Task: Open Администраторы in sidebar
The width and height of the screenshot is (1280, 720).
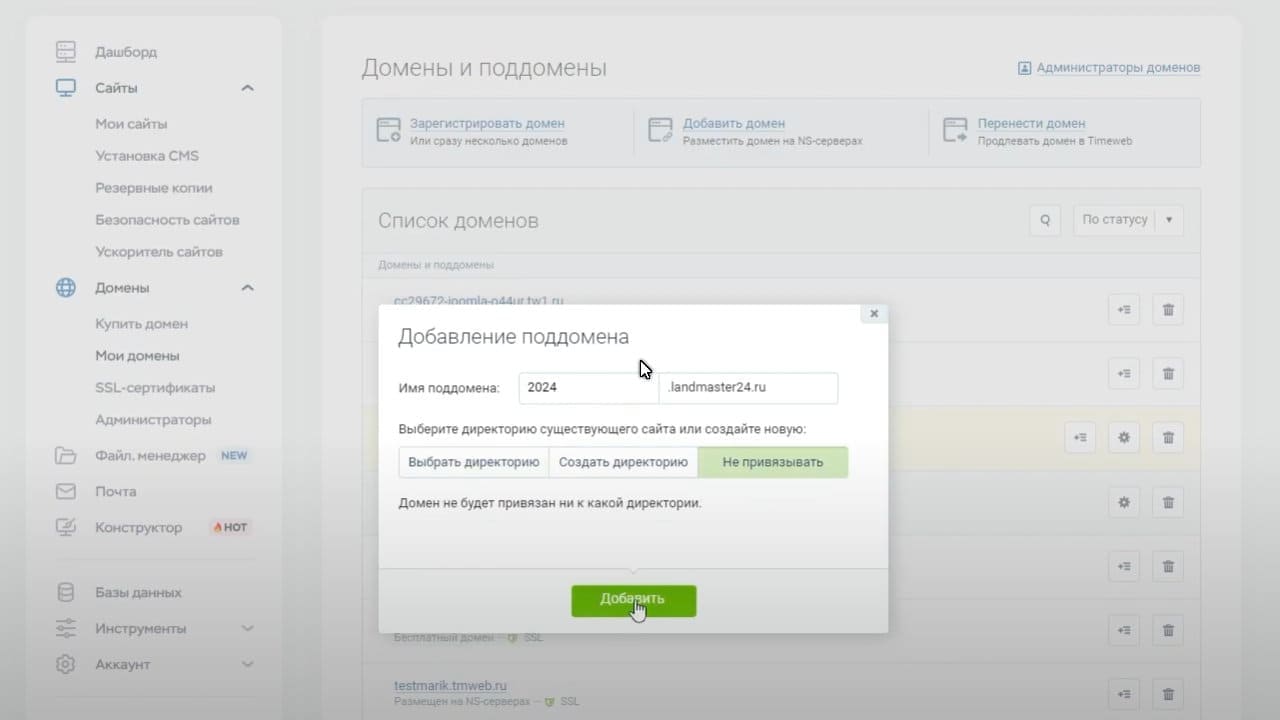Action: (153, 420)
